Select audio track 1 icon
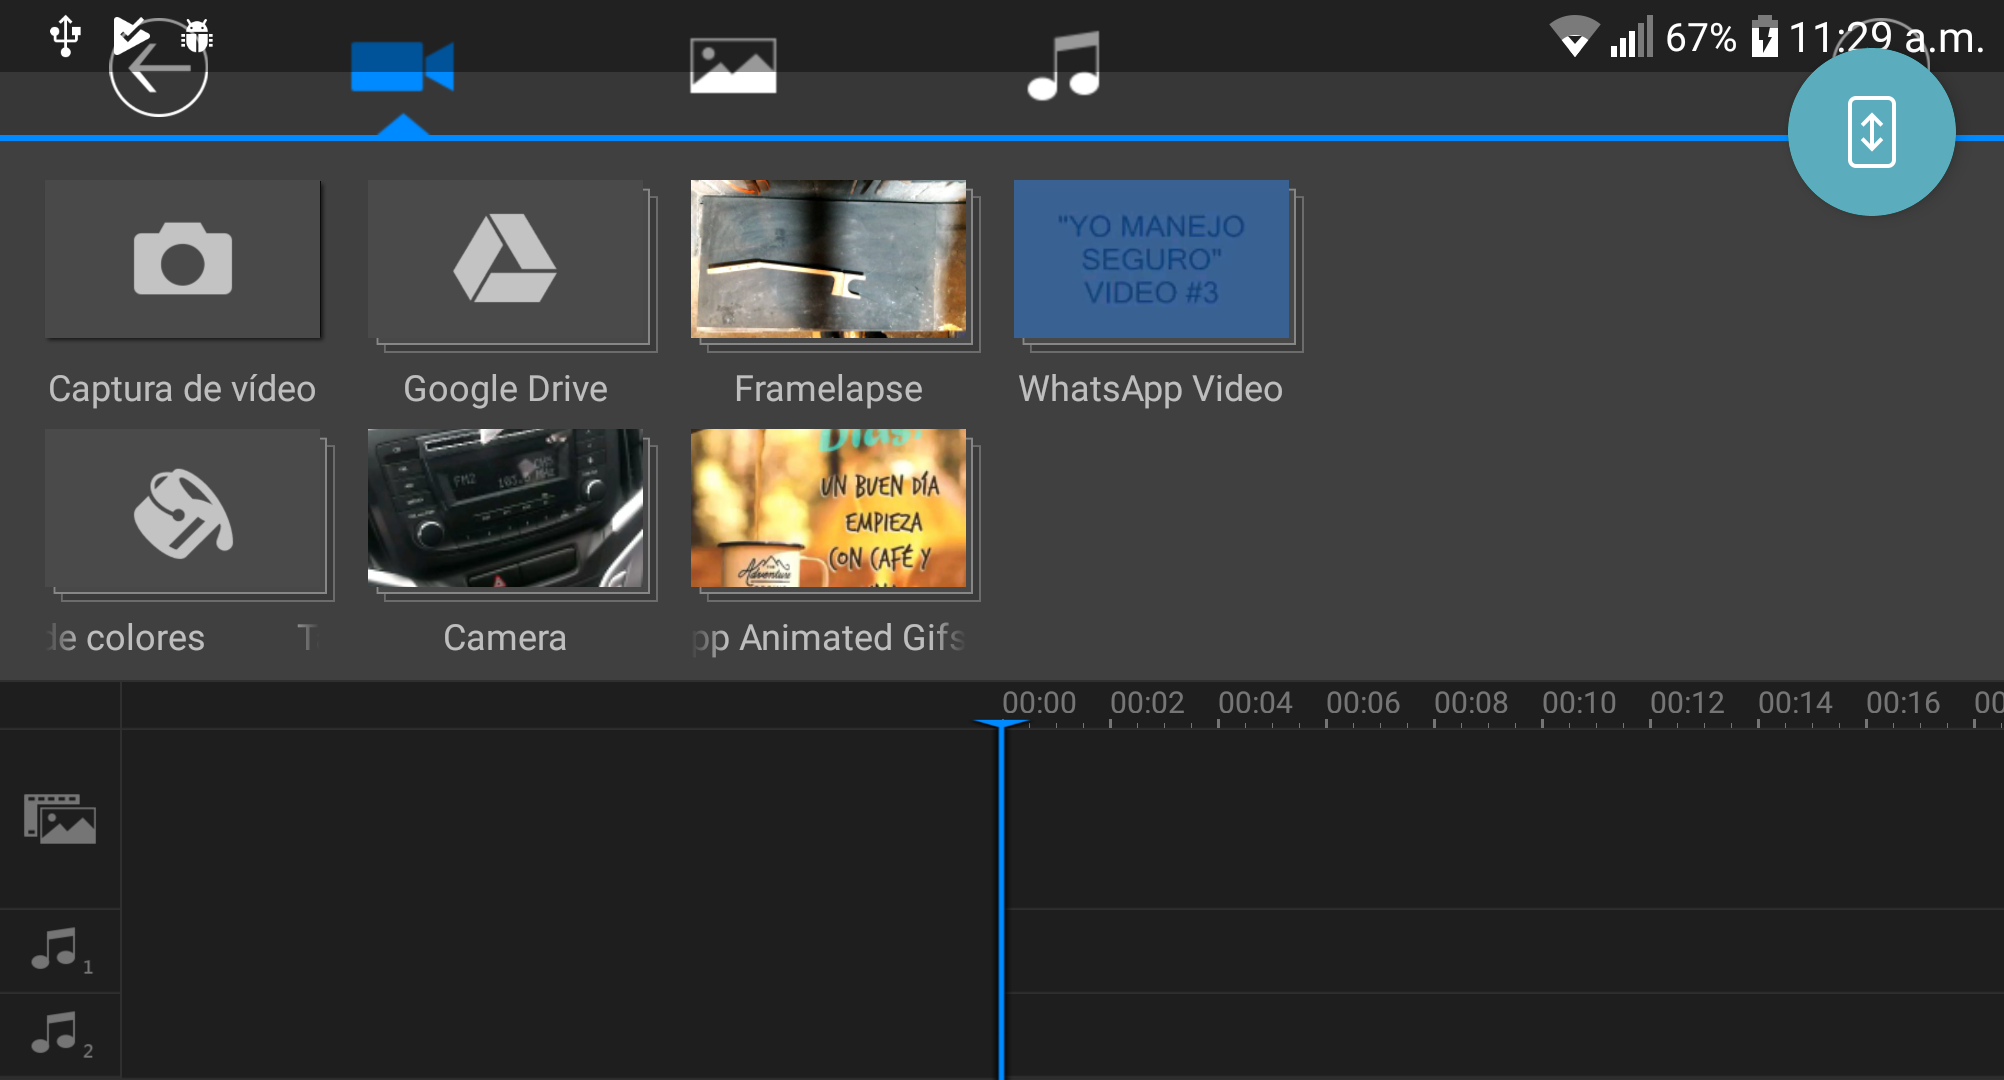Image resolution: width=2004 pixels, height=1080 pixels. pos(58,950)
